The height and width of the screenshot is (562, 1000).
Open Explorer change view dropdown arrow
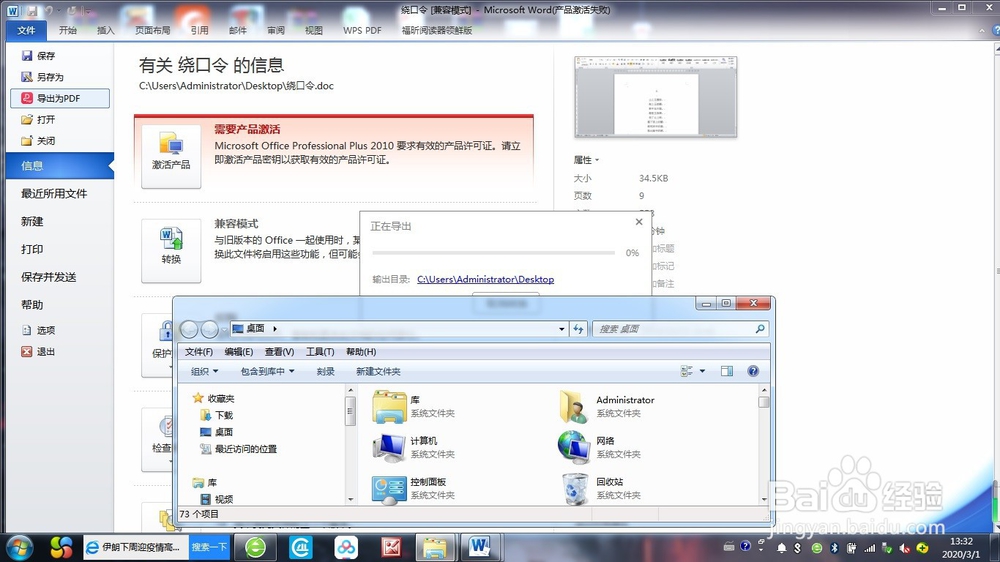click(702, 371)
